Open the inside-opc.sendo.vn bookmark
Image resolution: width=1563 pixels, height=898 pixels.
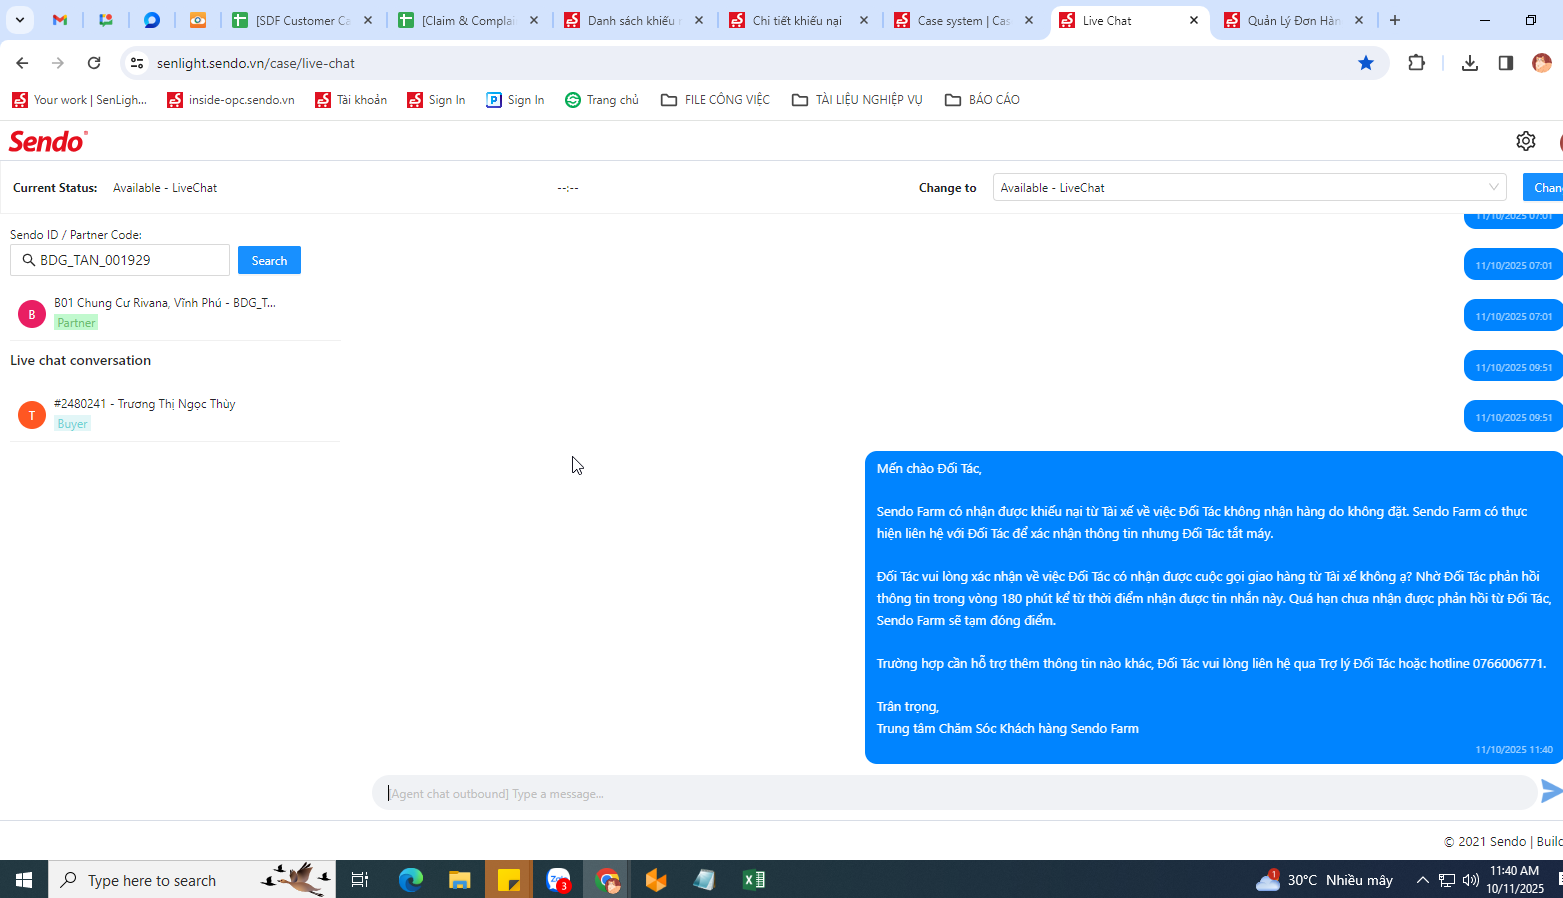[231, 100]
